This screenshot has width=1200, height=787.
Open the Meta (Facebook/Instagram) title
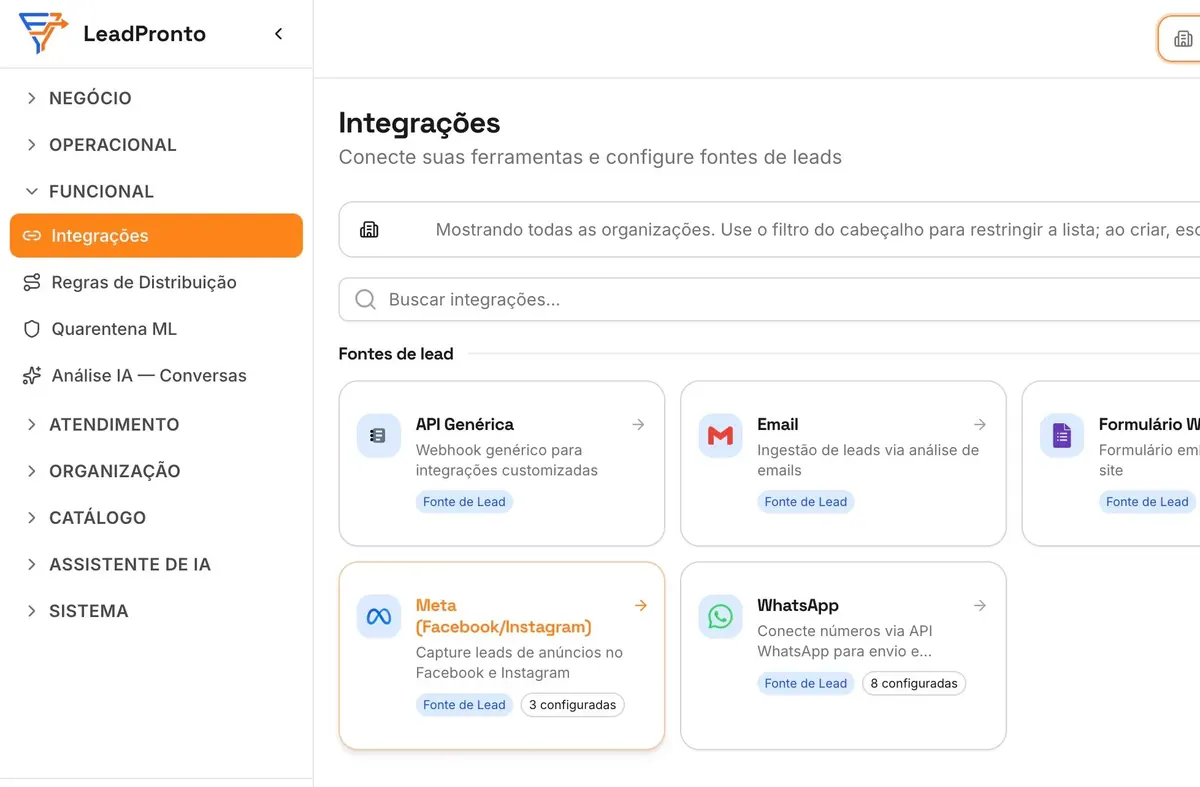(x=504, y=616)
